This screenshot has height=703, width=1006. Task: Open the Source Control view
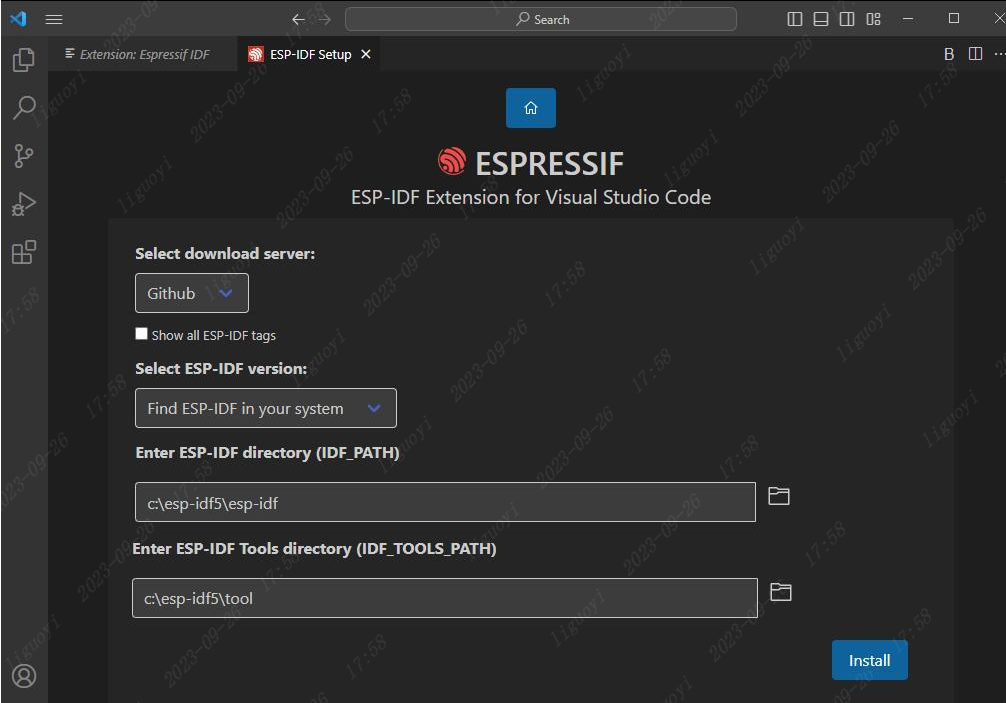tap(24, 156)
